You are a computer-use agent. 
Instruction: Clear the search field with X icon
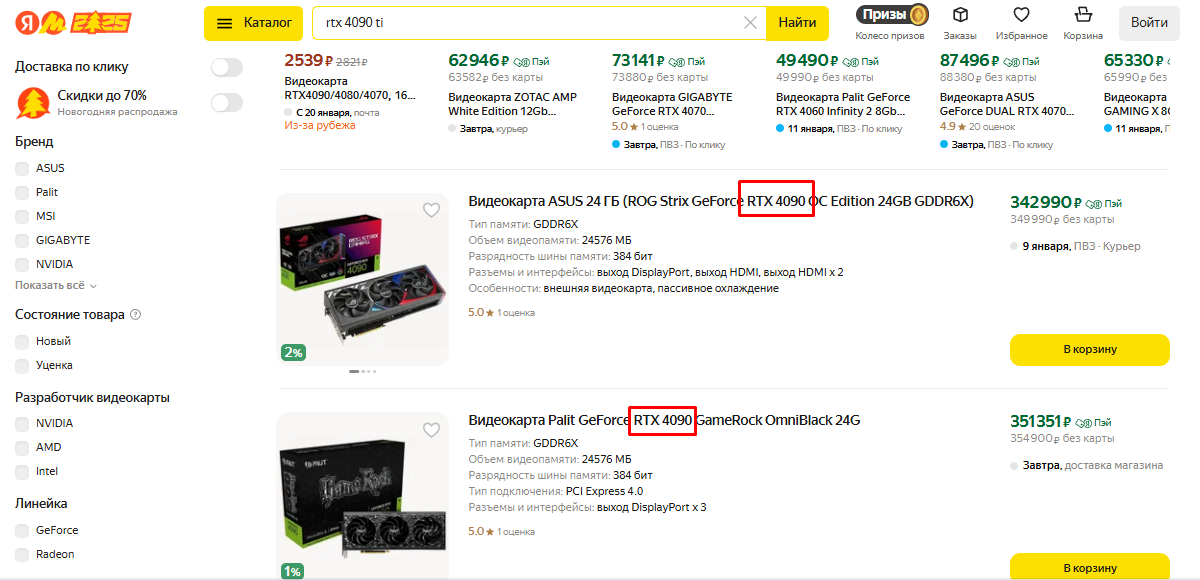[x=751, y=23]
